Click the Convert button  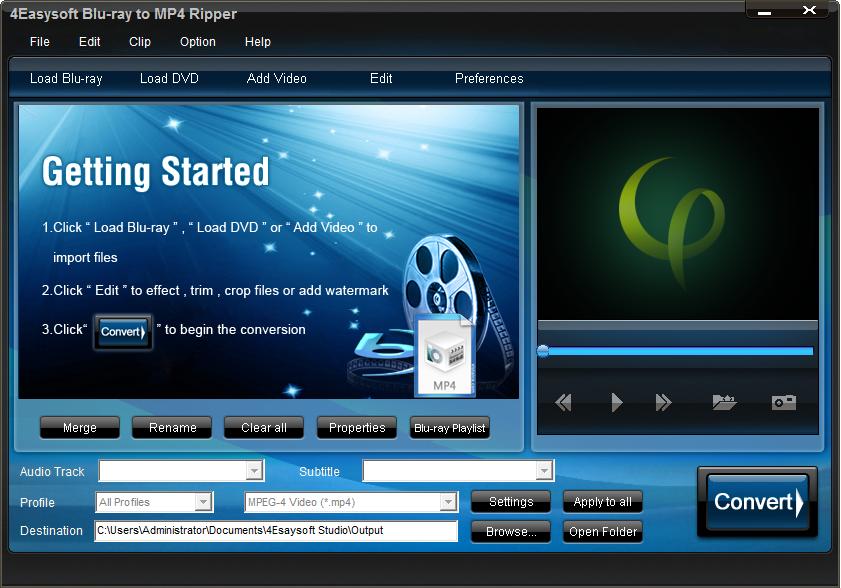756,502
